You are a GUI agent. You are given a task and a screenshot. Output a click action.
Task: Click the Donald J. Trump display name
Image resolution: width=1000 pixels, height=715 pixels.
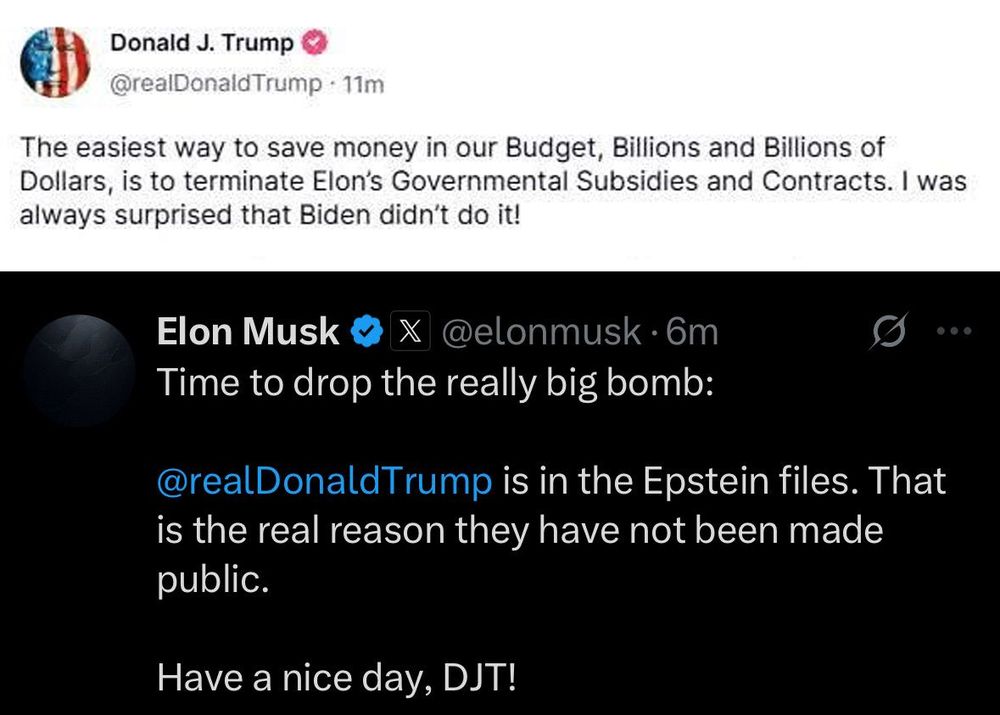tap(202, 43)
